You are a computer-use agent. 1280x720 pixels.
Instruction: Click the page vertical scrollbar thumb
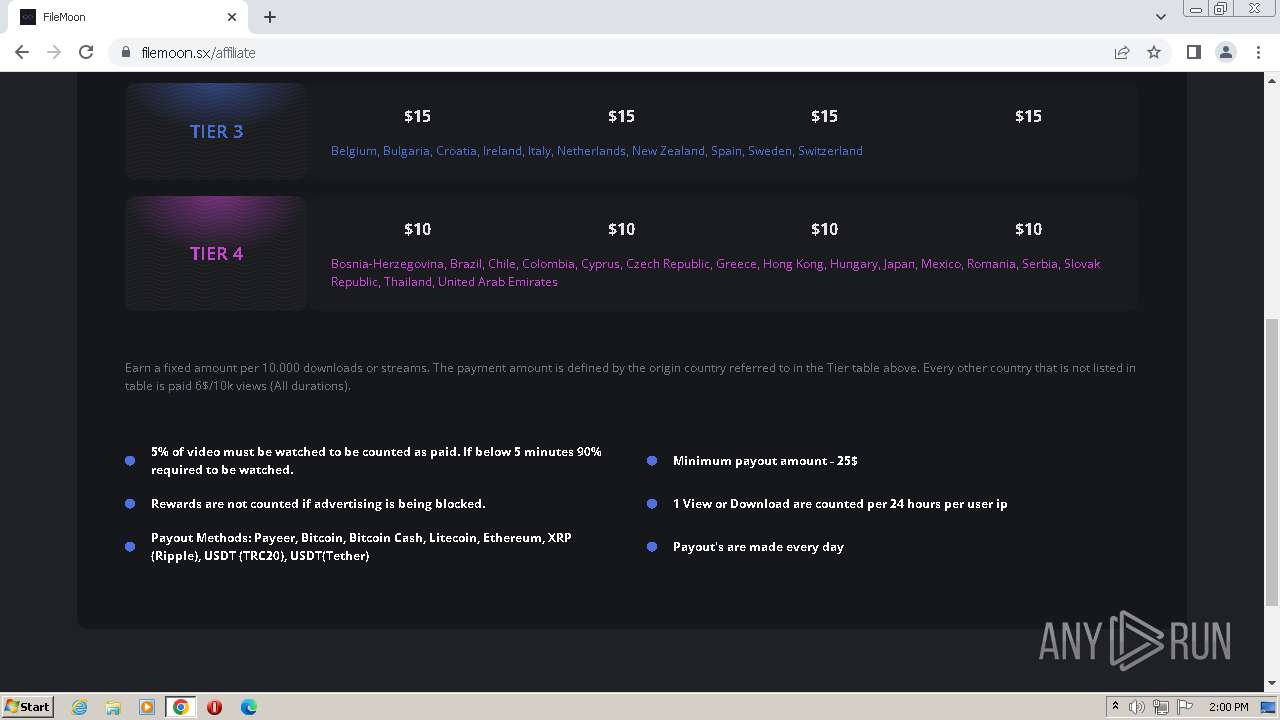[1272, 462]
